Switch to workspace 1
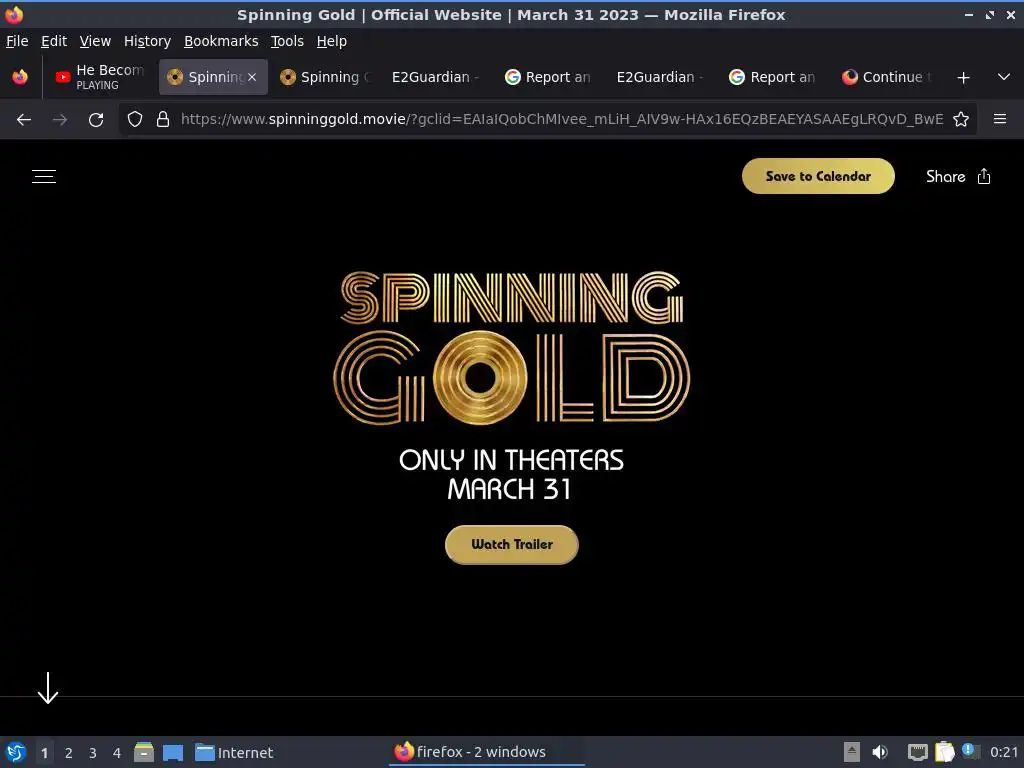Viewport: 1024px width, 768px height. click(x=44, y=753)
